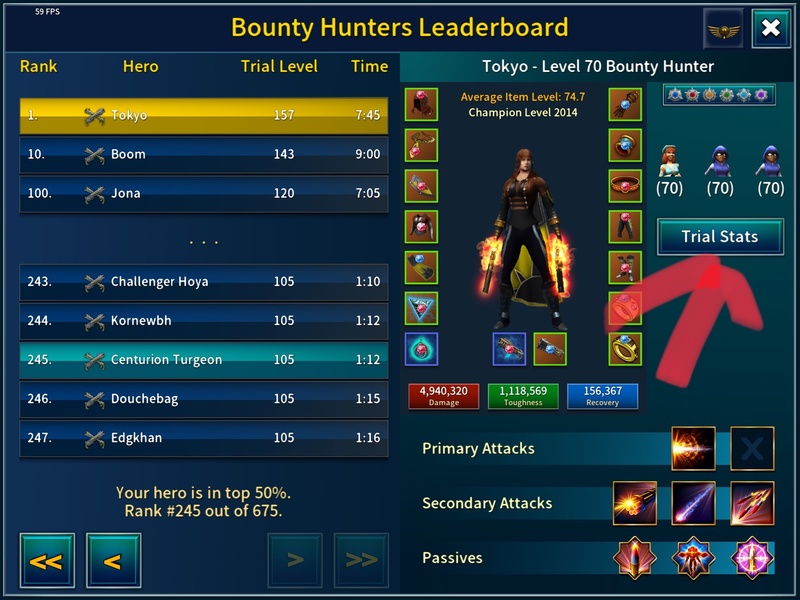This screenshot has width=800, height=600.
Task: Click the golden wings emblem icon
Action: tap(723, 29)
